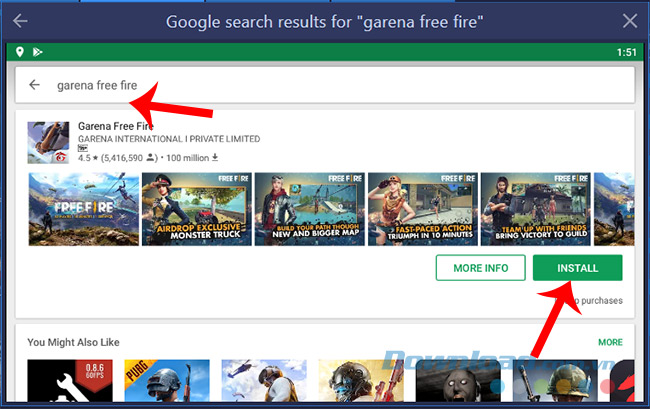Click the 4.5 star rating text
This screenshot has width=650, height=409.
coord(88,158)
